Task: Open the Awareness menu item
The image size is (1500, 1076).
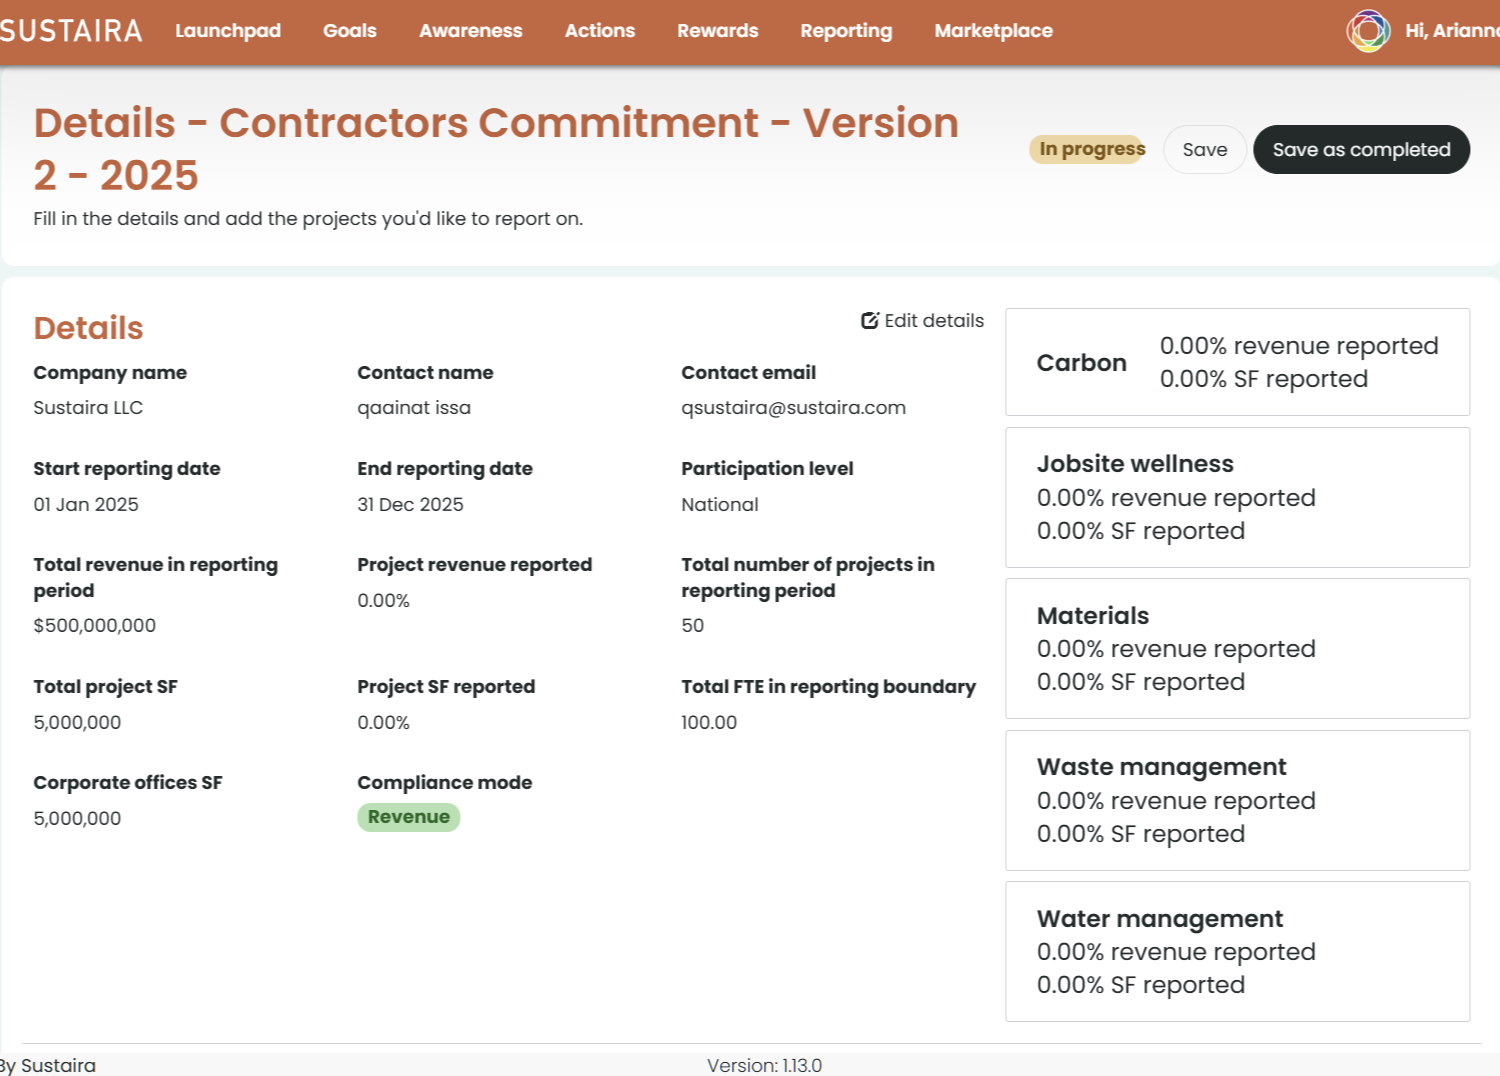Action: [471, 31]
